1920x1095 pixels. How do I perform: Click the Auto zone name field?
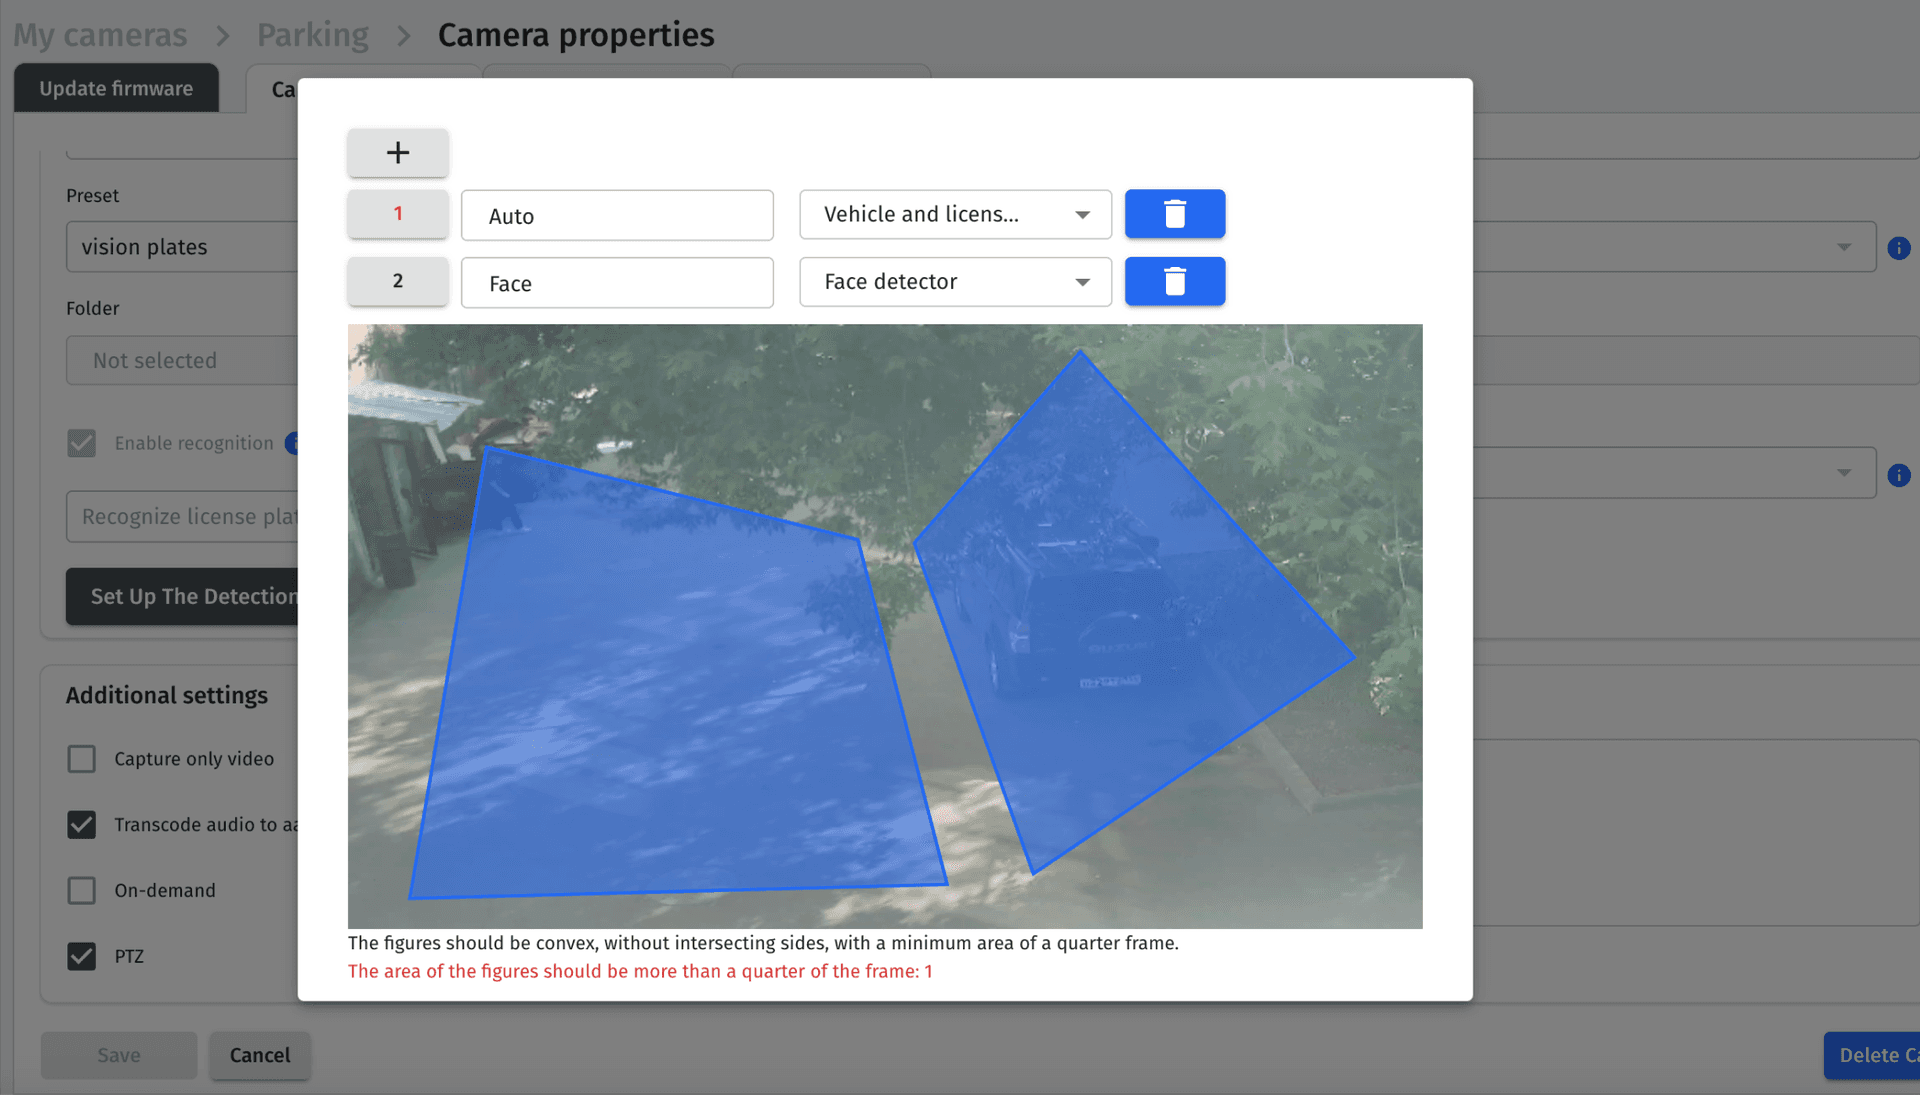616,216
